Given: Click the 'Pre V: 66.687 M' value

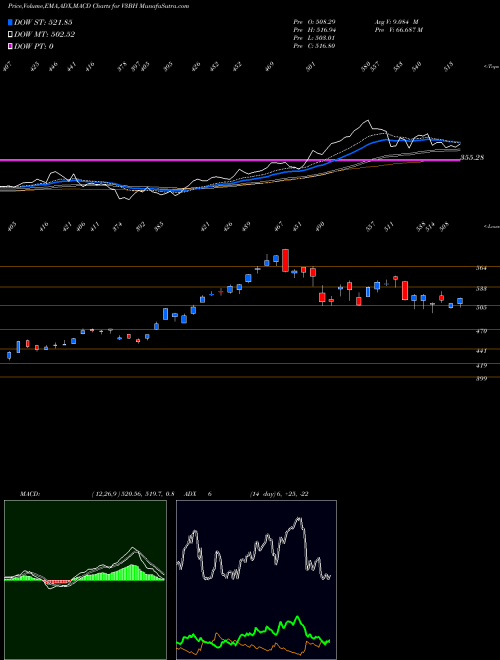Looking at the screenshot, I should [x=399, y=30].
